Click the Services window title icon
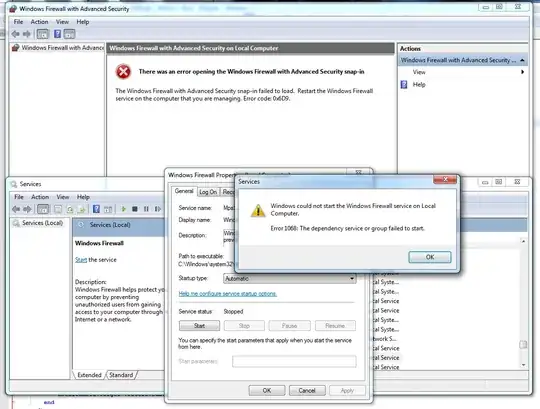 click(14, 184)
